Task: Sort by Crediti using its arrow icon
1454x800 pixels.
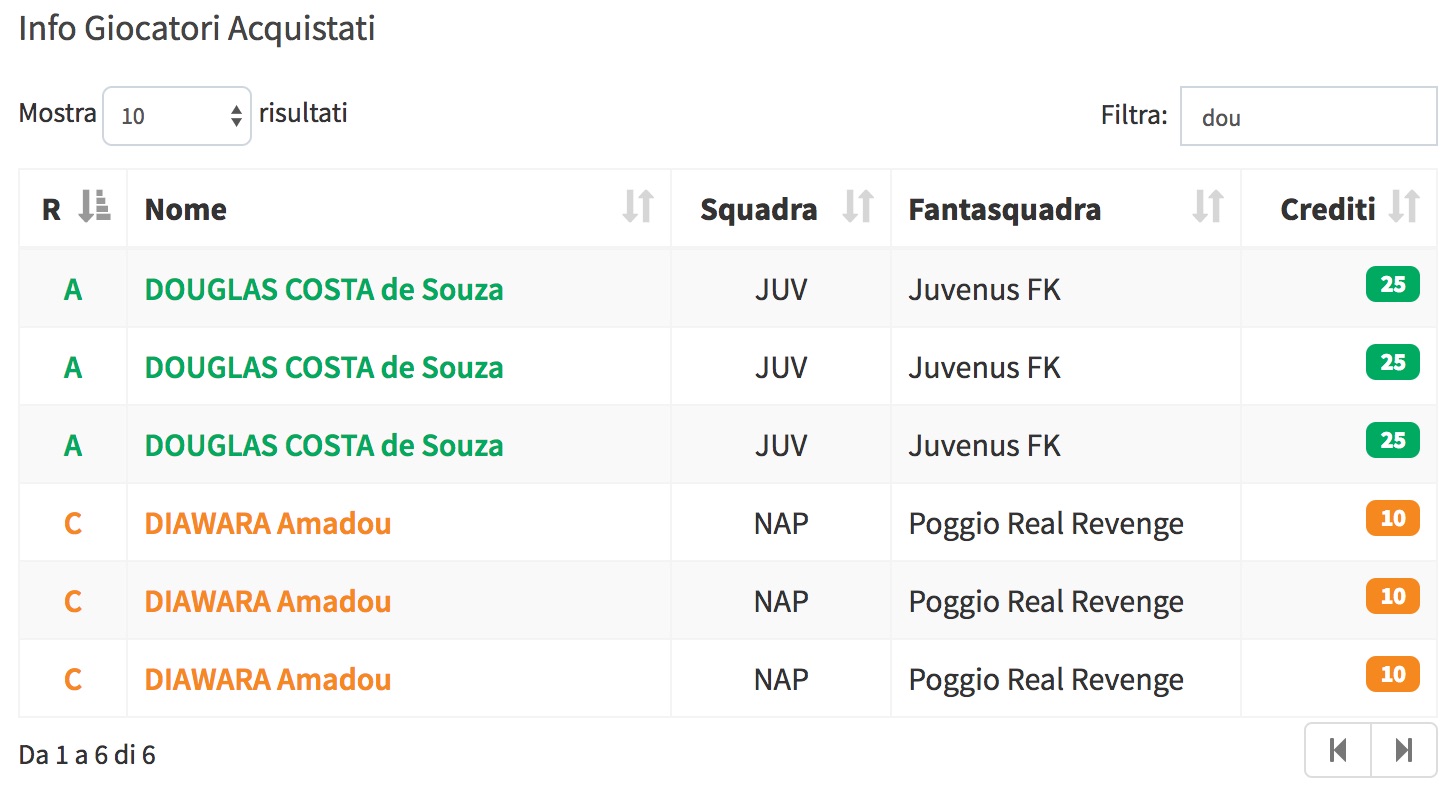Action: click(1404, 206)
